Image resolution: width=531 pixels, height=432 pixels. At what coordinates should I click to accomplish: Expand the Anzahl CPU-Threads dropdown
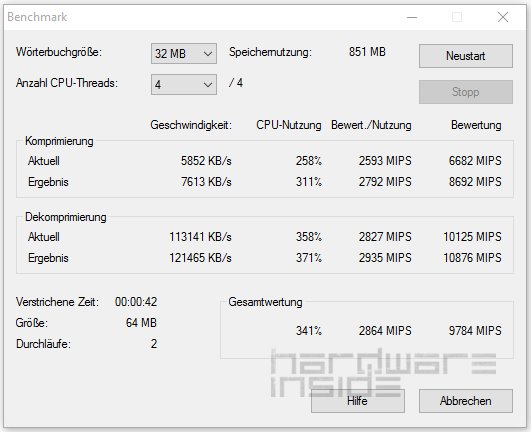[184, 84]
